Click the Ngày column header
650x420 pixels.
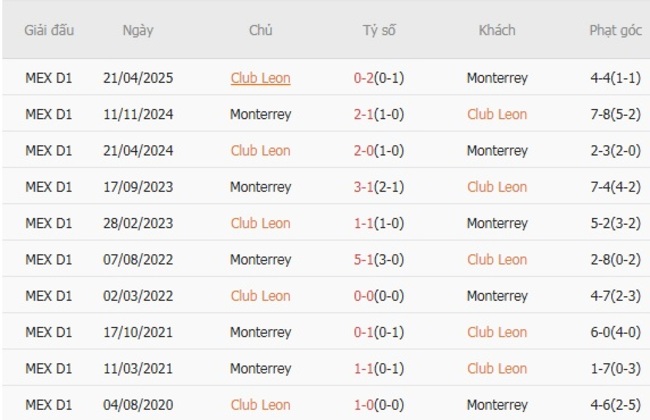coord(138,30)
